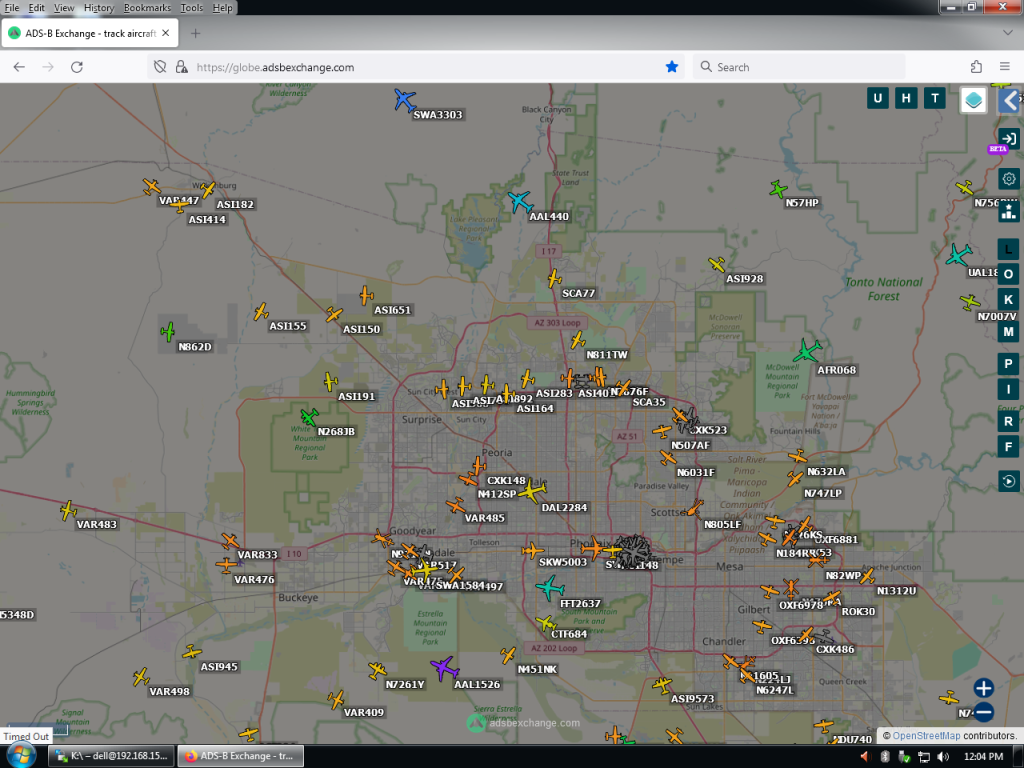Open the statistics podium icon
The width and height of the screenshot is (1024, 768).
click(x=1008, y=211)
